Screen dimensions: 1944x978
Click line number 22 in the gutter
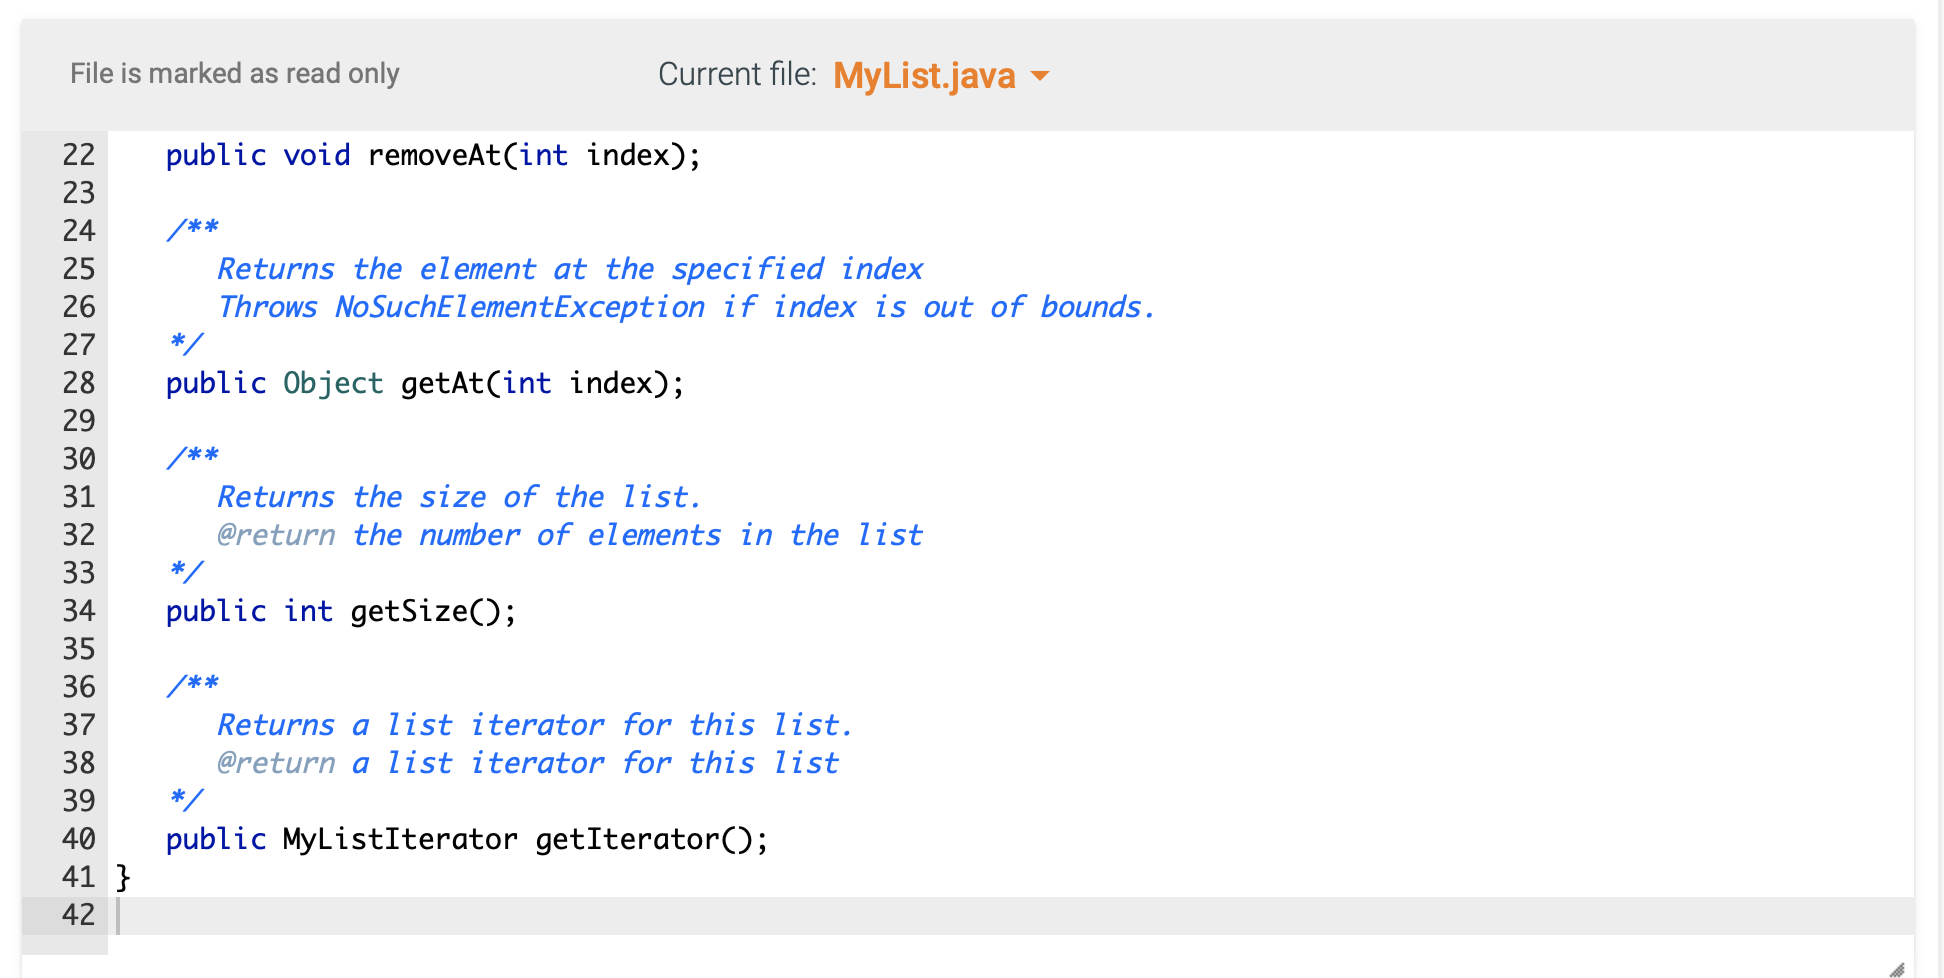click(x=78, y=155)
